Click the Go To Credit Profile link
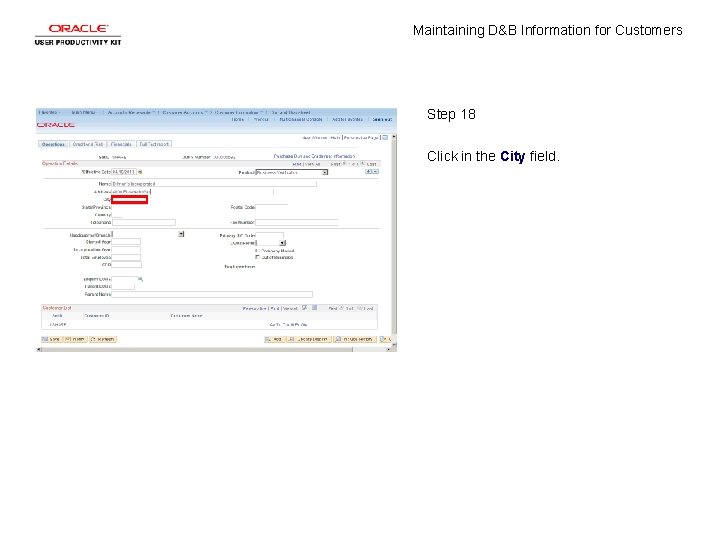 click(x=288, y=325)
